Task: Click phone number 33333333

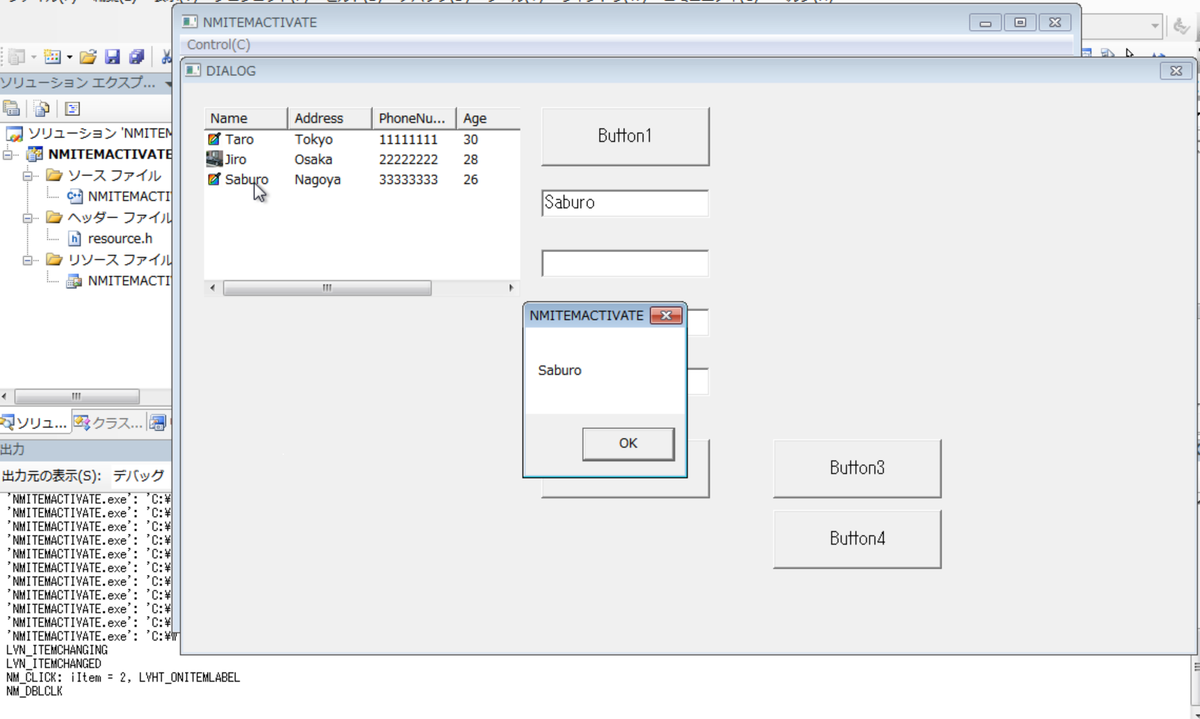Action: tap(408, 180)
